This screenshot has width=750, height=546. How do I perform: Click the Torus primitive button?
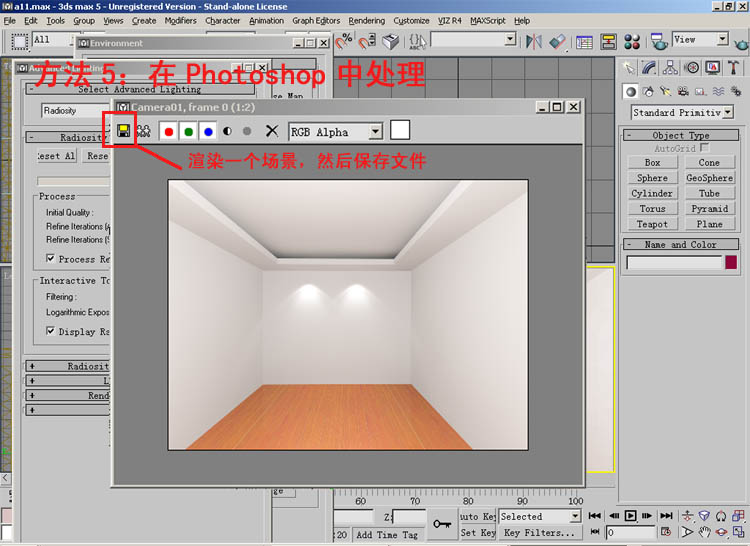coord(652,209)
